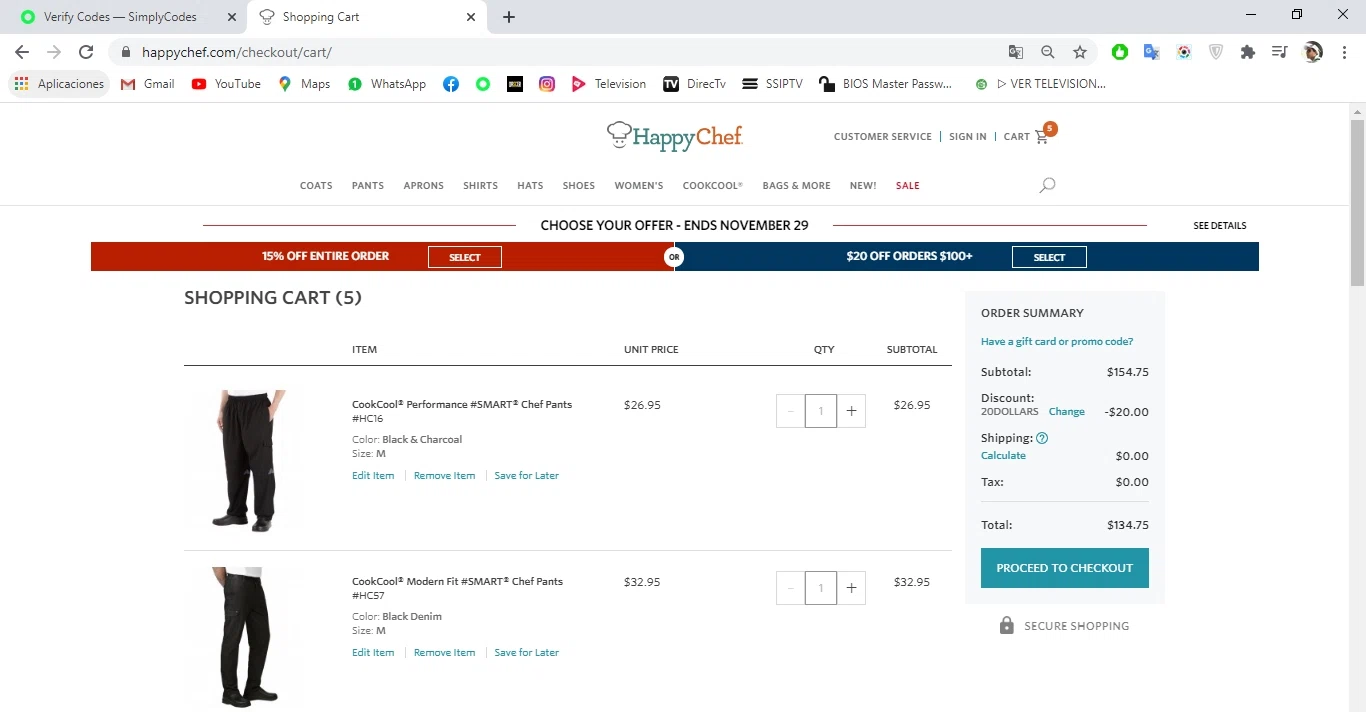Select the 15% off entire order offer

point(465,257)
